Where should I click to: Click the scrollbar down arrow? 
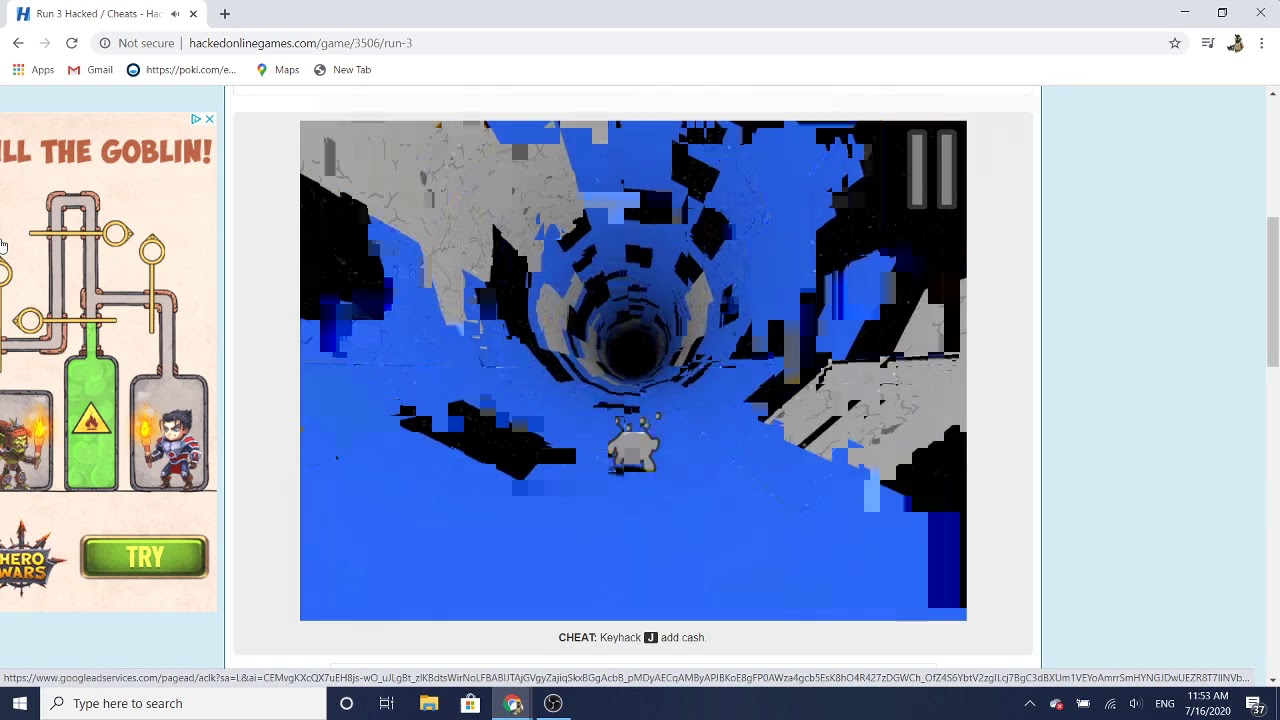tap(1273, 680)
